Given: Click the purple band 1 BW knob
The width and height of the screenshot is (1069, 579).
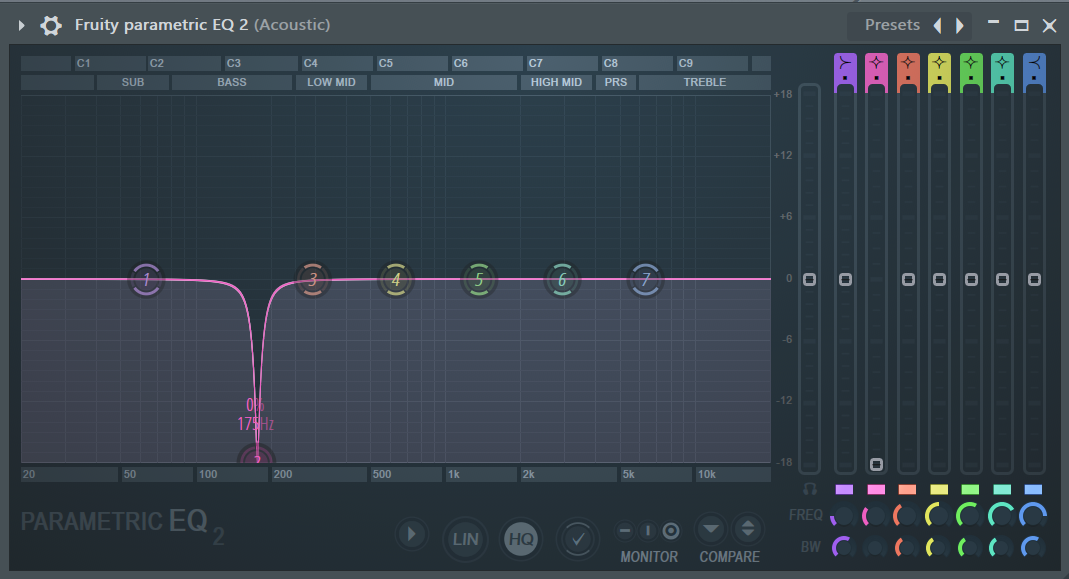Looking at the screenshot, I should 843,547.
